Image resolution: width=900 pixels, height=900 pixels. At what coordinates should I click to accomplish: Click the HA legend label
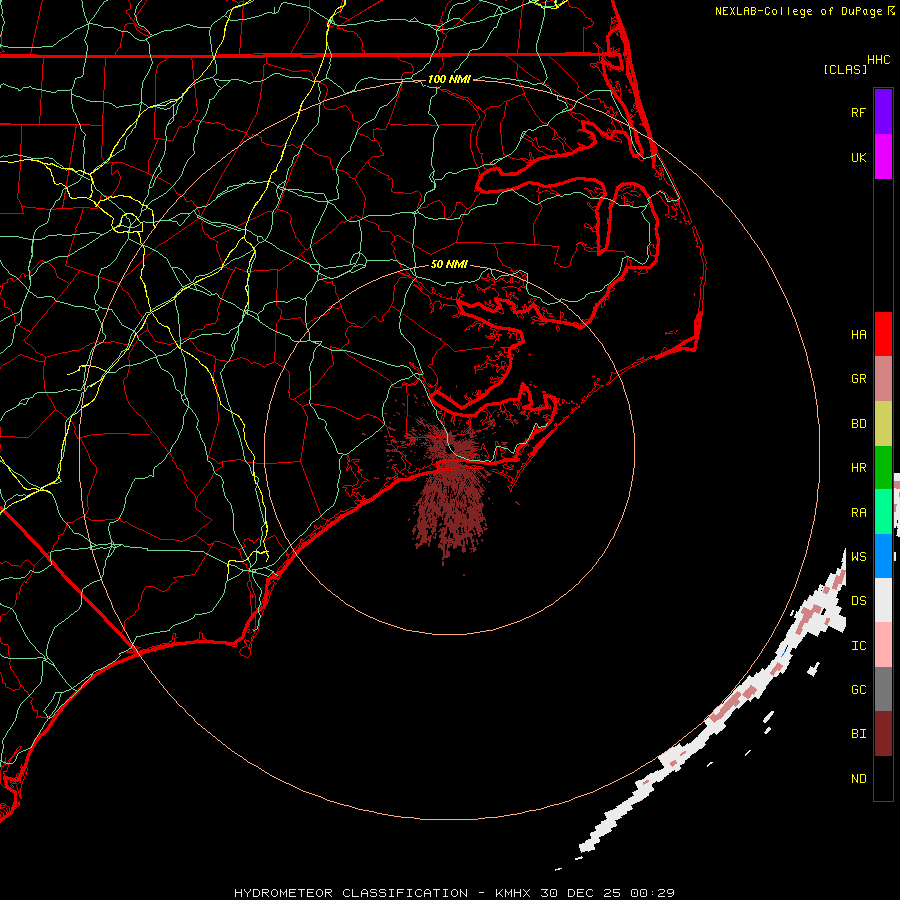[858, 335]
